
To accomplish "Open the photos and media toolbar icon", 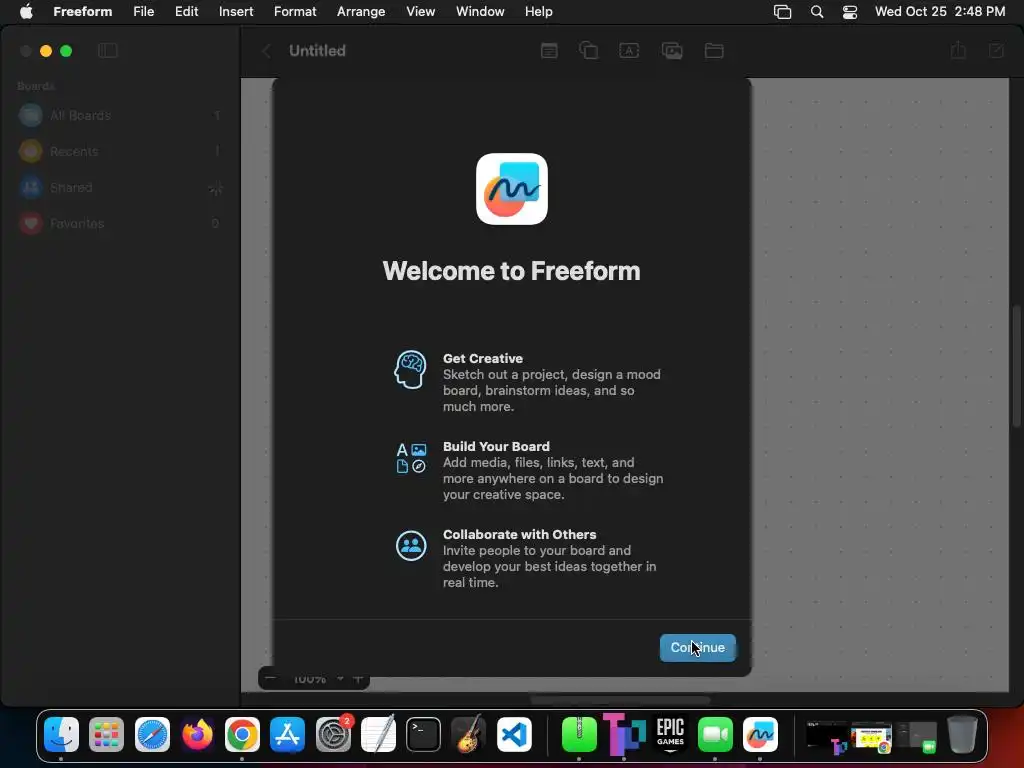I will click(672, 50).
